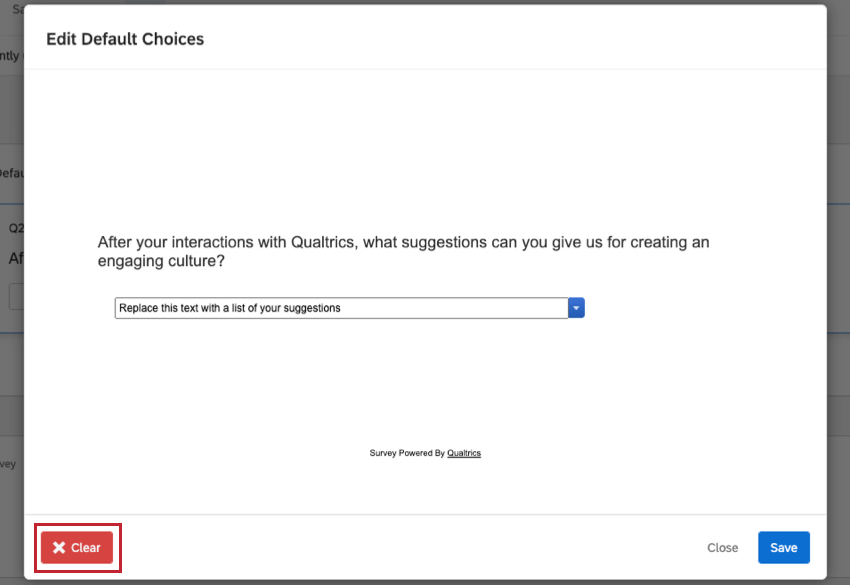
Task: Click the word Clear in red button
Action: tap(86, 548)
